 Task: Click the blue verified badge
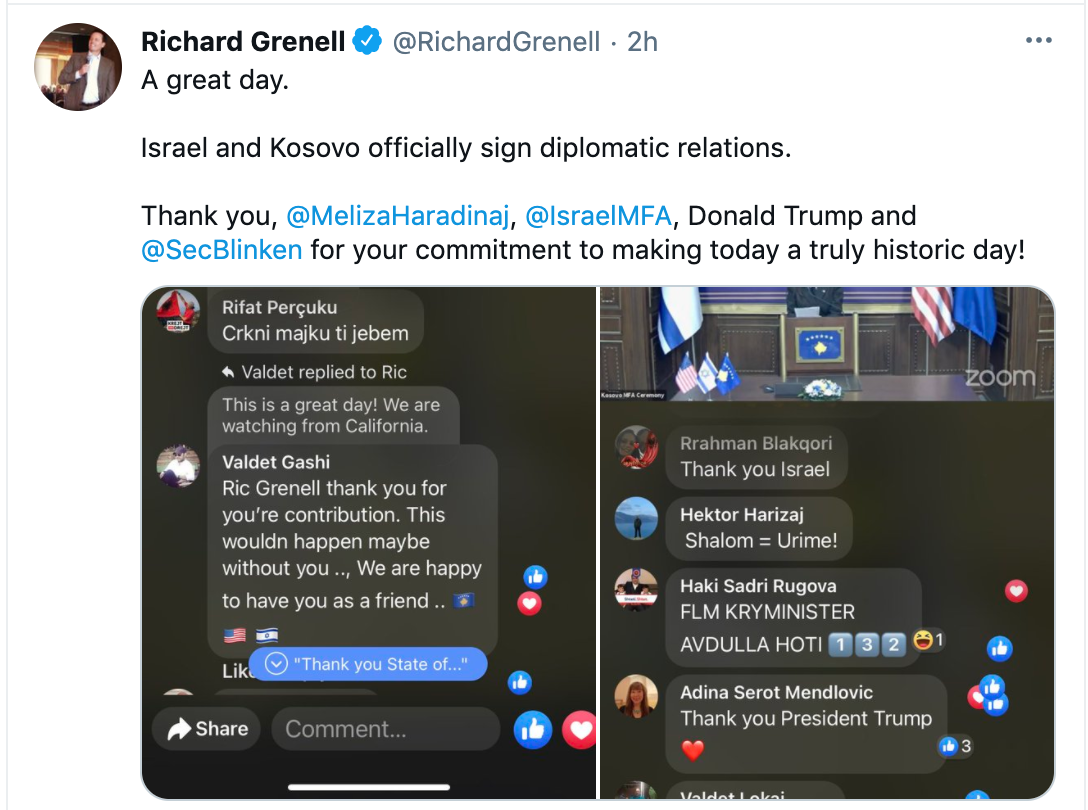pyautogui.click(x=368, y=41)
